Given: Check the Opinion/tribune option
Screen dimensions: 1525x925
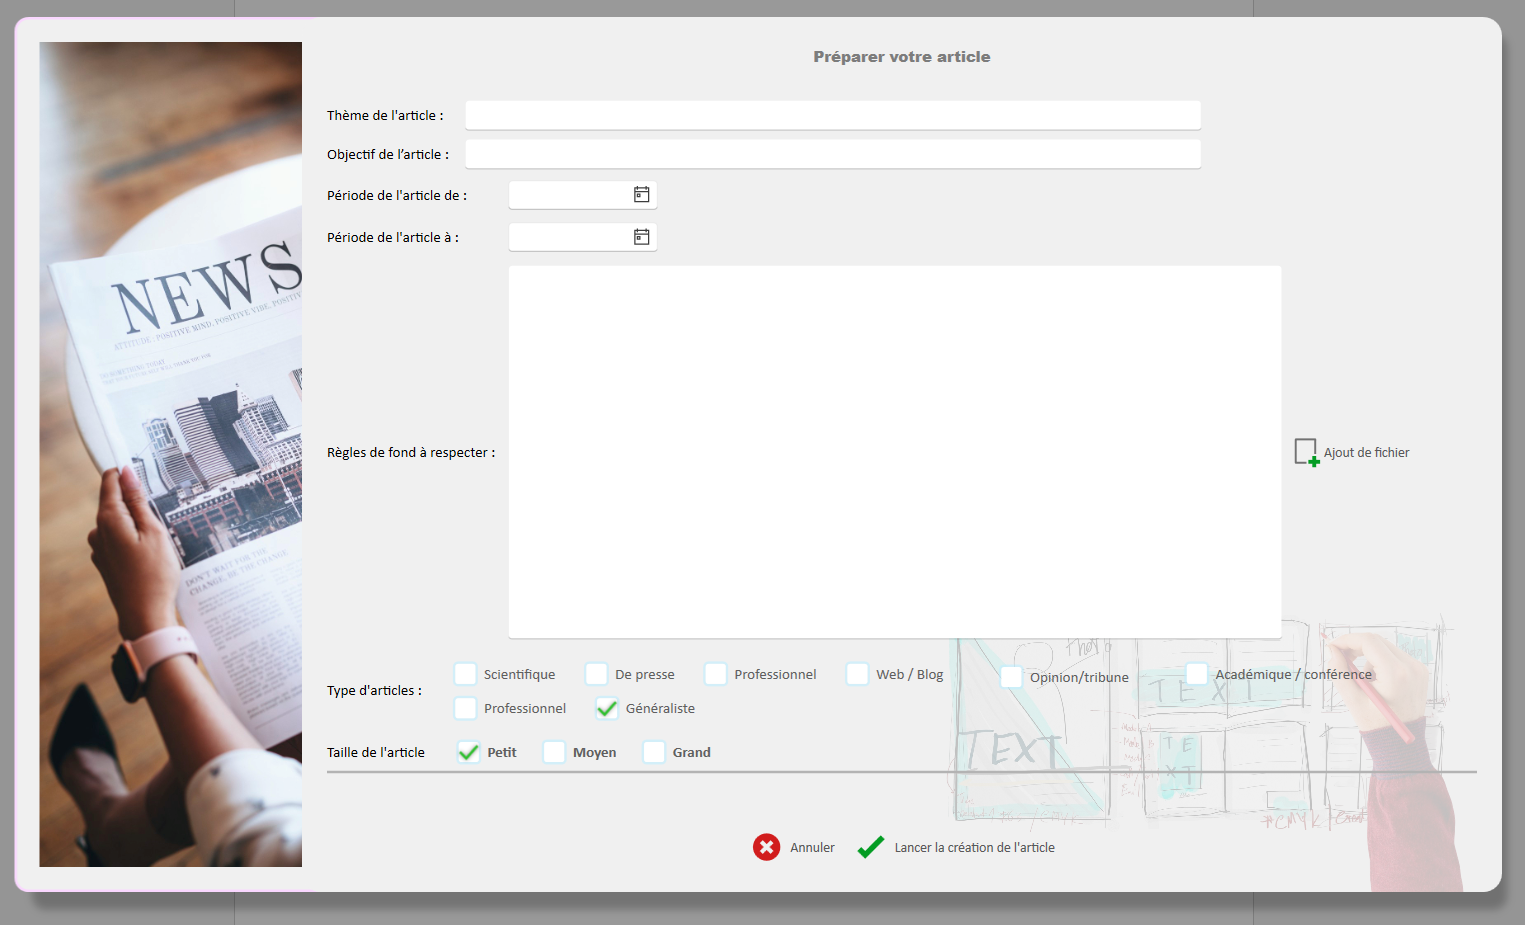Looking at the screenshot, I should [1011, 677].
